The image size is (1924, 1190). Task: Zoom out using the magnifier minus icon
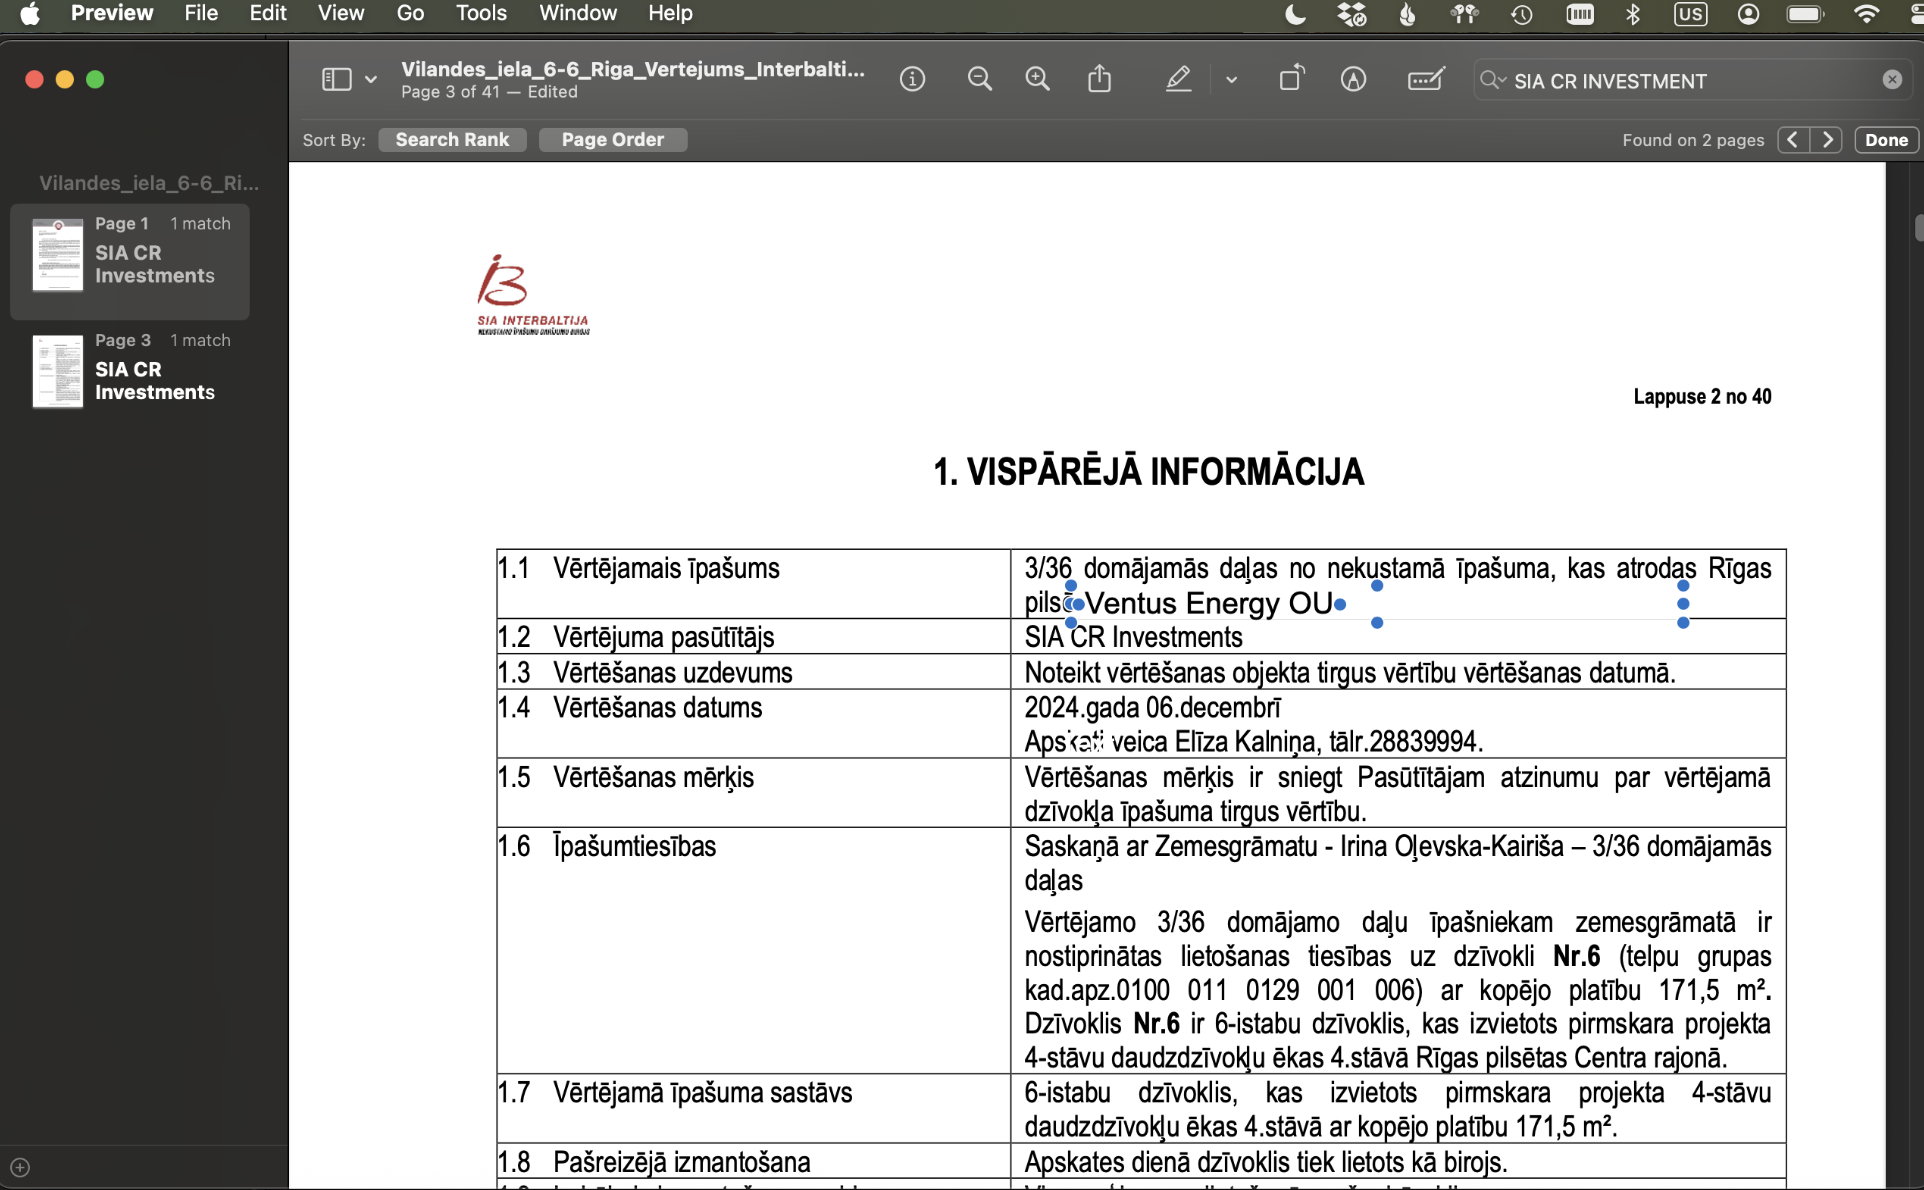[980, 80]
